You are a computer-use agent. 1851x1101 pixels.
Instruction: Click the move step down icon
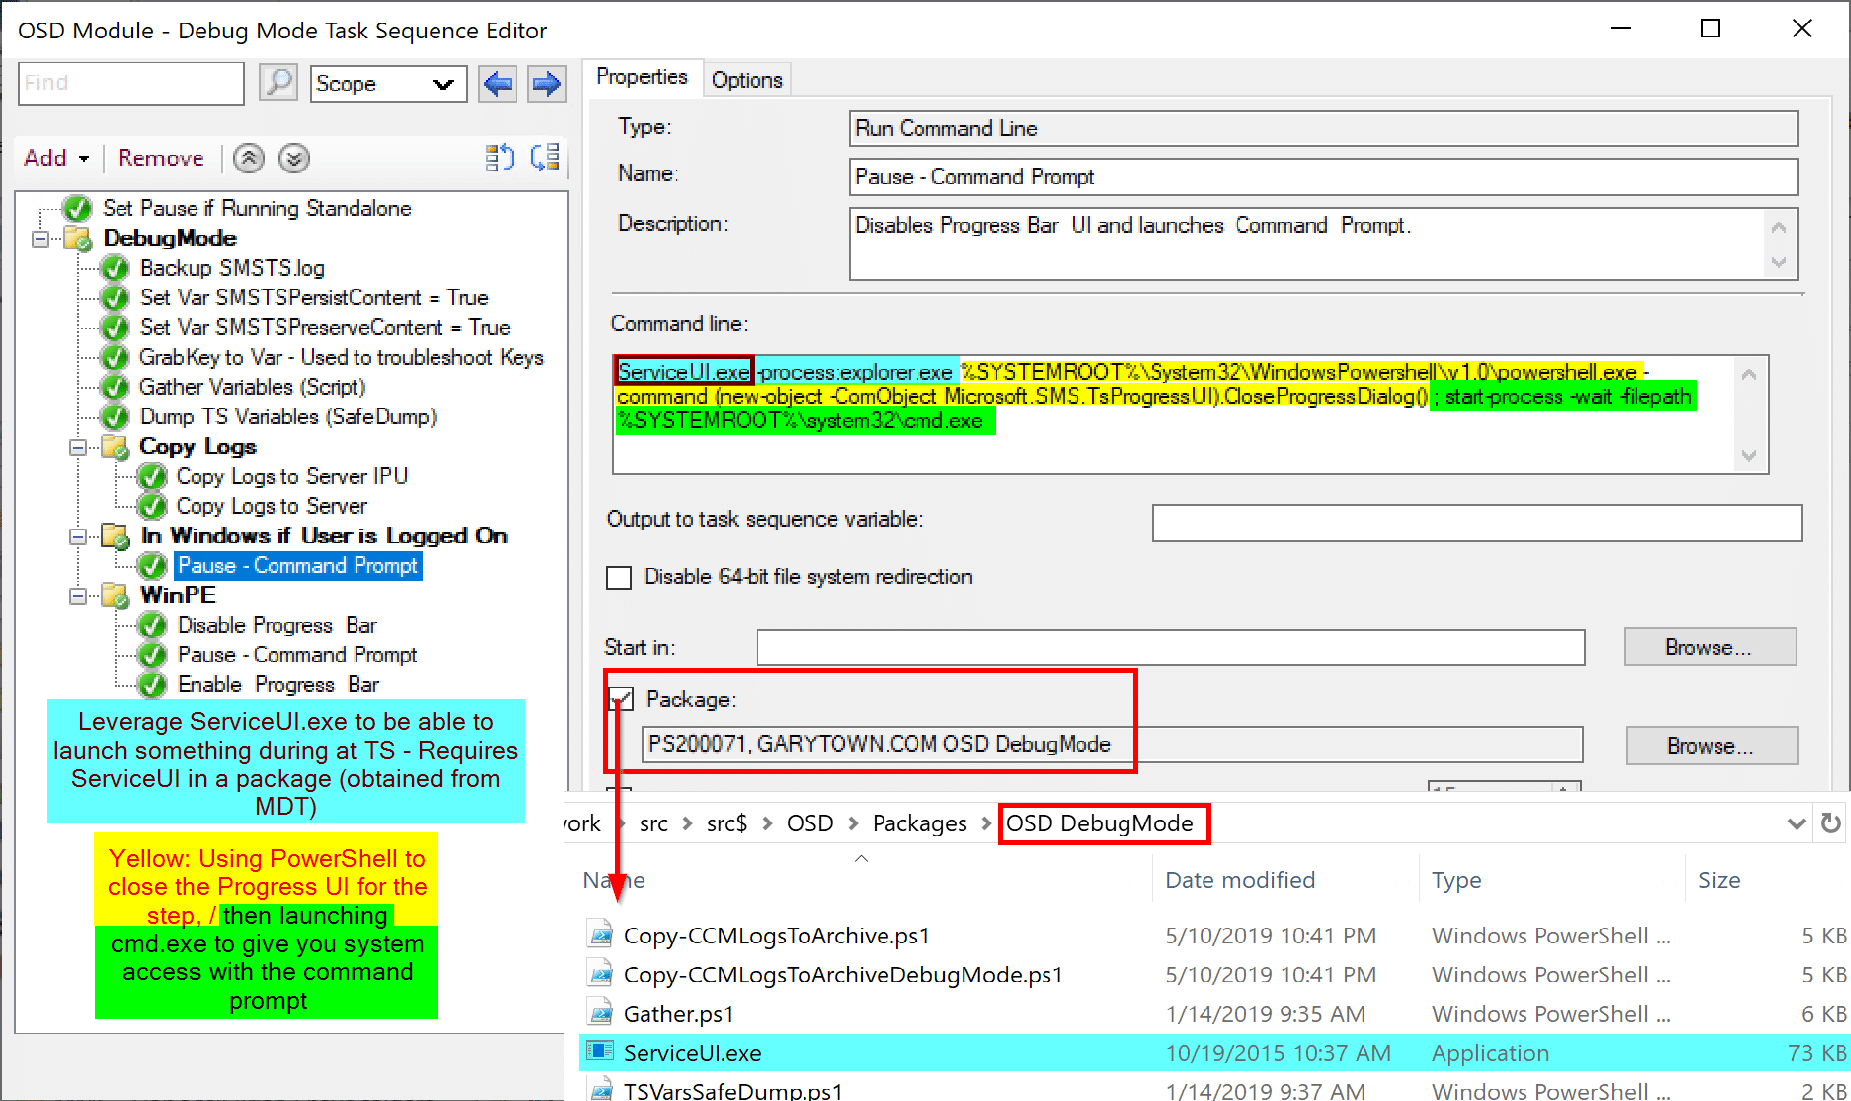(x=294, y=158)
